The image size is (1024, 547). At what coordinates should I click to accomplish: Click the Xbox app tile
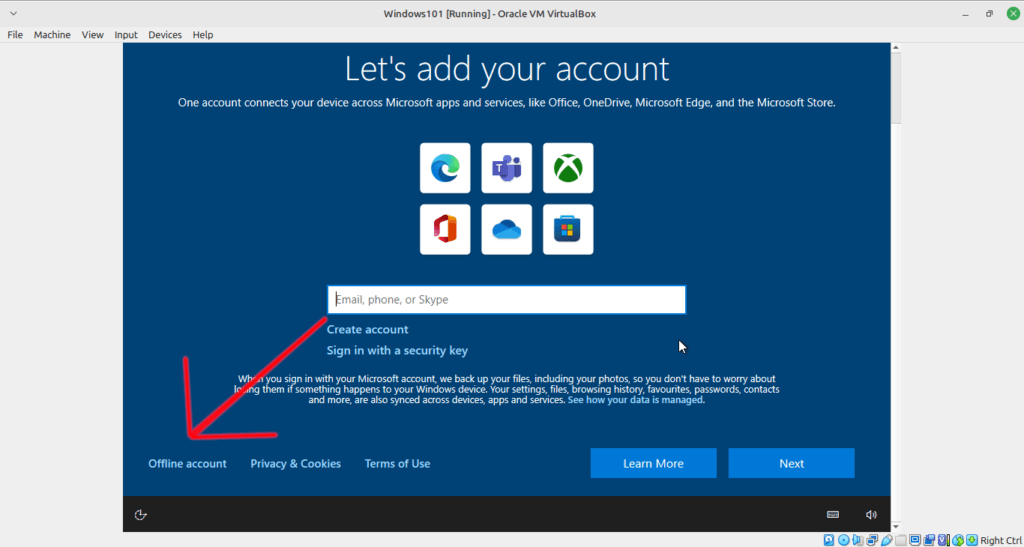pos(568,168)
